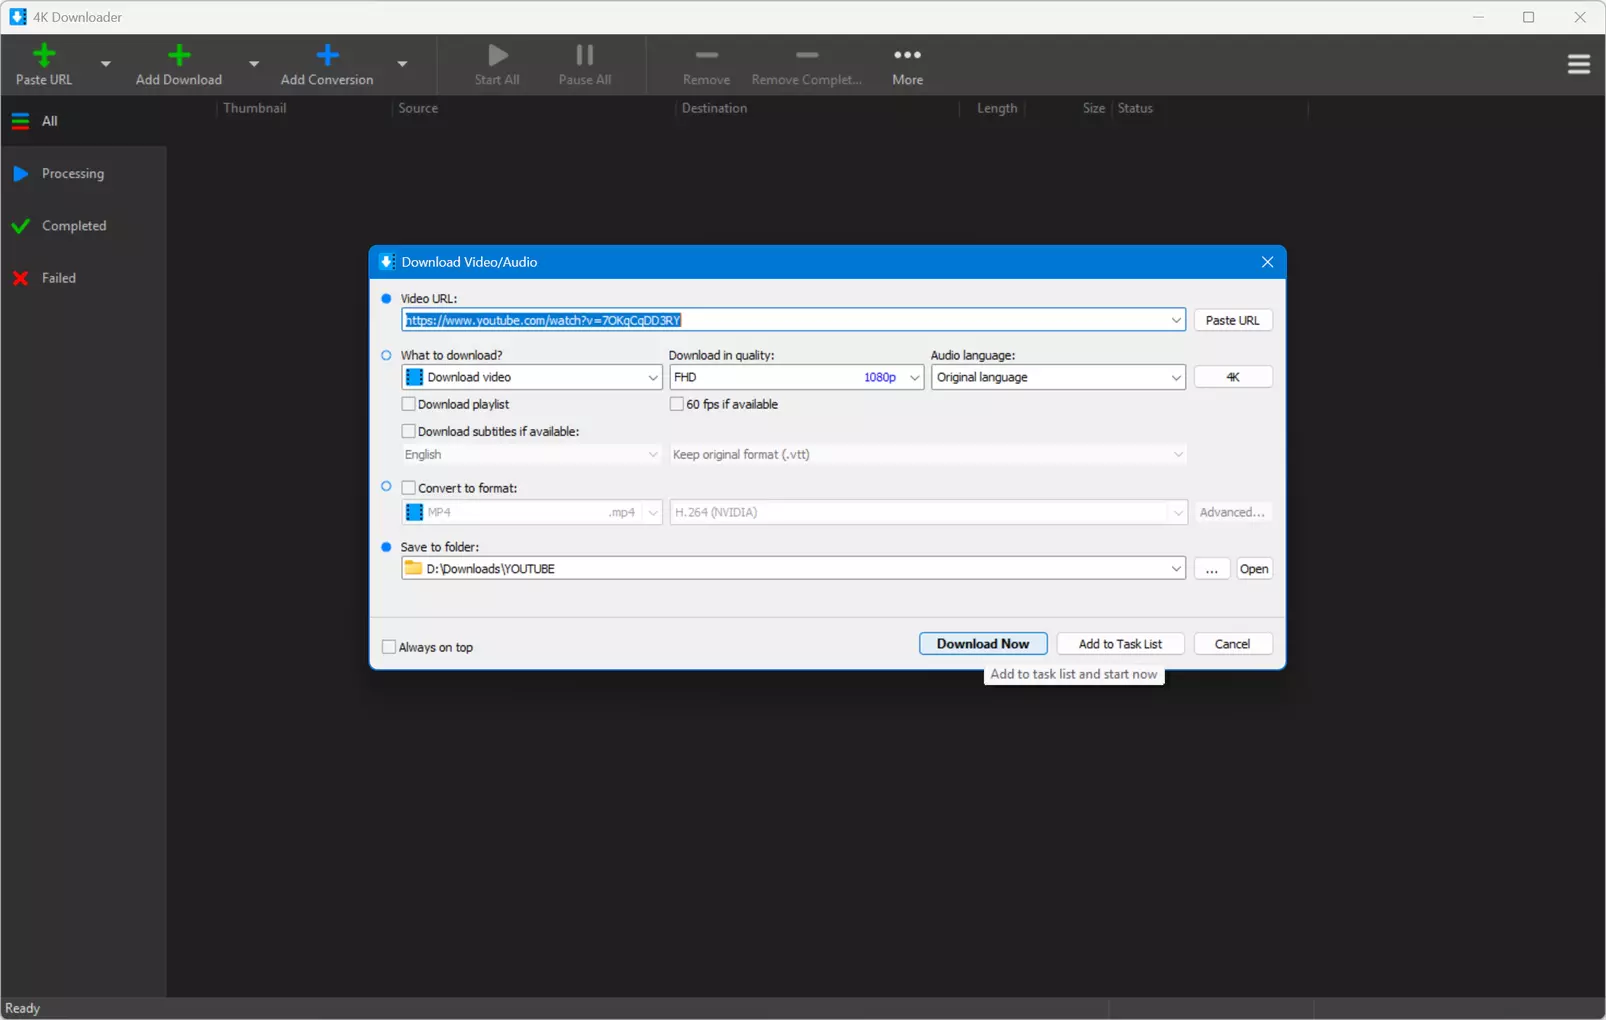Click the Open folder button

coord(1254,569)
